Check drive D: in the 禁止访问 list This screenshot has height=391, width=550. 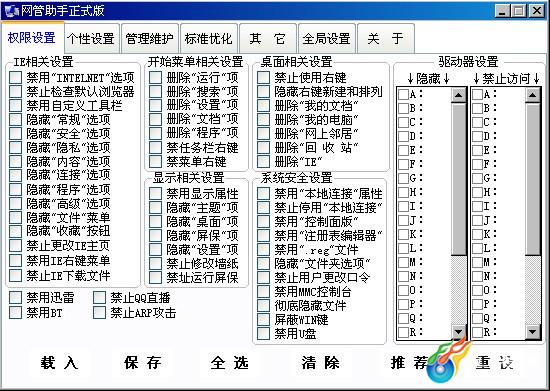pyautogui.click(x=477, y=136)
